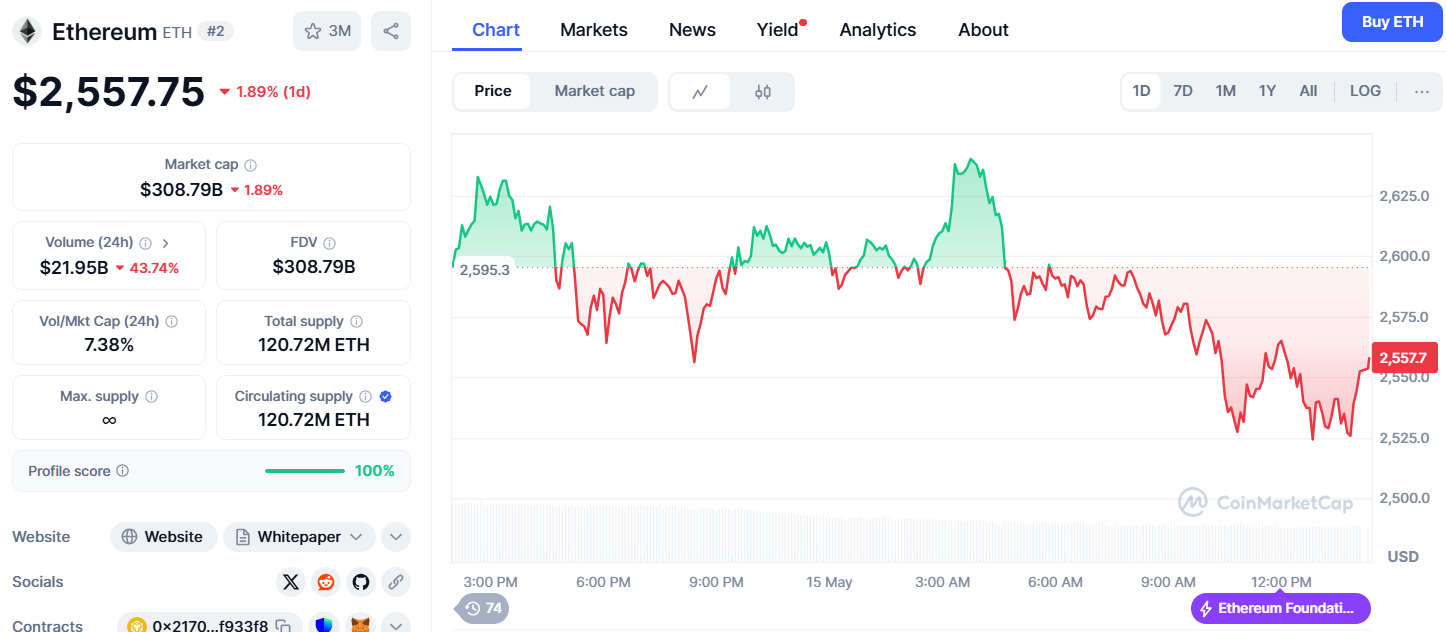Copy contract address 0x2170...f933f8
Image resolution: width=1446 pixels, height=632 pixels.
point(284,626)
